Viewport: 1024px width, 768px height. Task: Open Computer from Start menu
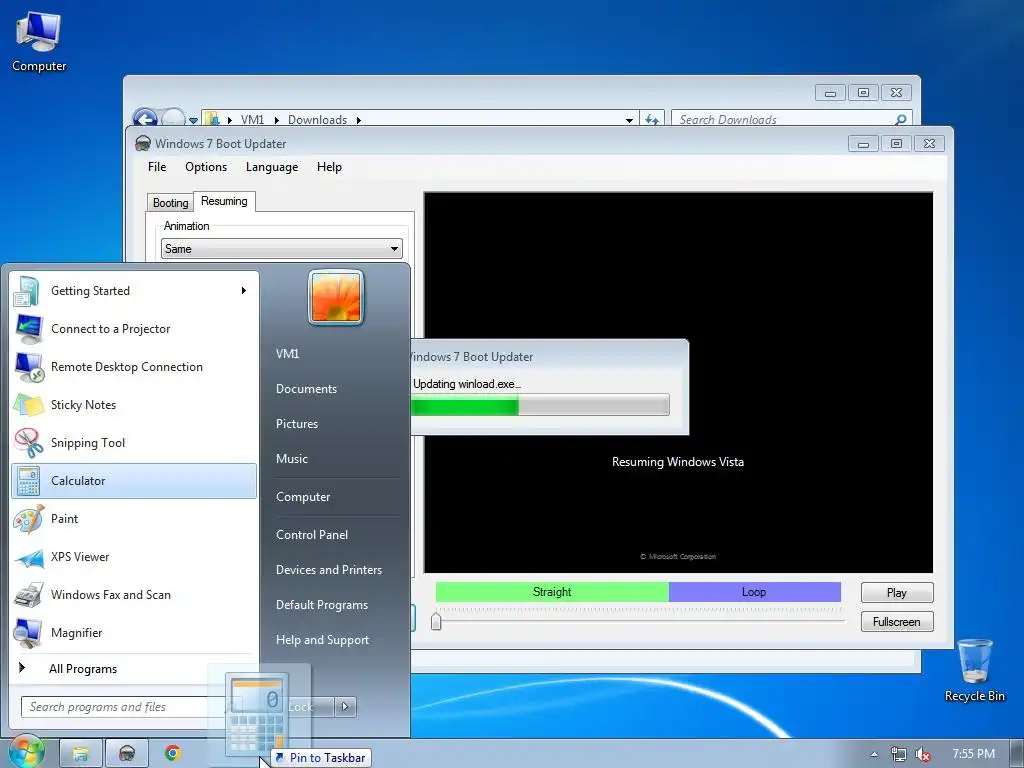click(303, 496)
